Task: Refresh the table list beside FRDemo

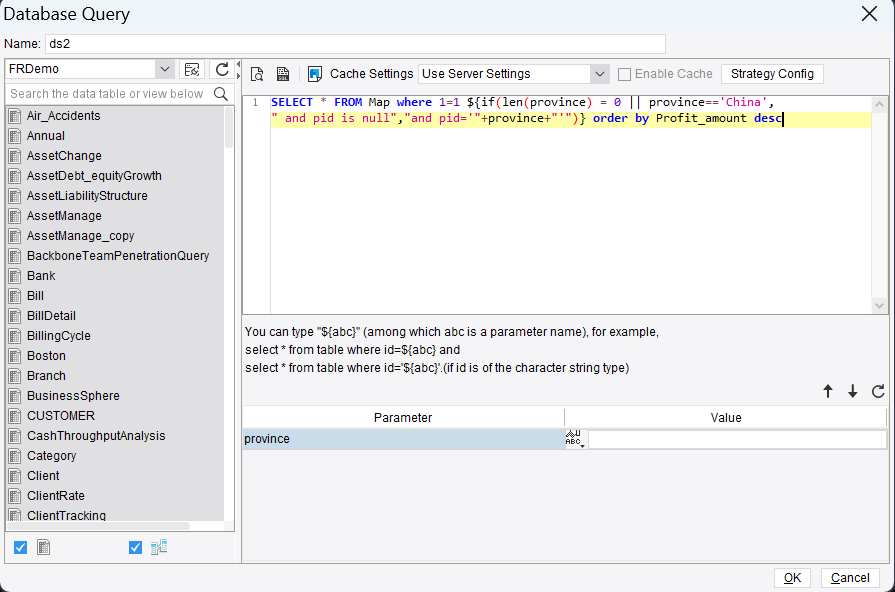Action: pos(222,70)
